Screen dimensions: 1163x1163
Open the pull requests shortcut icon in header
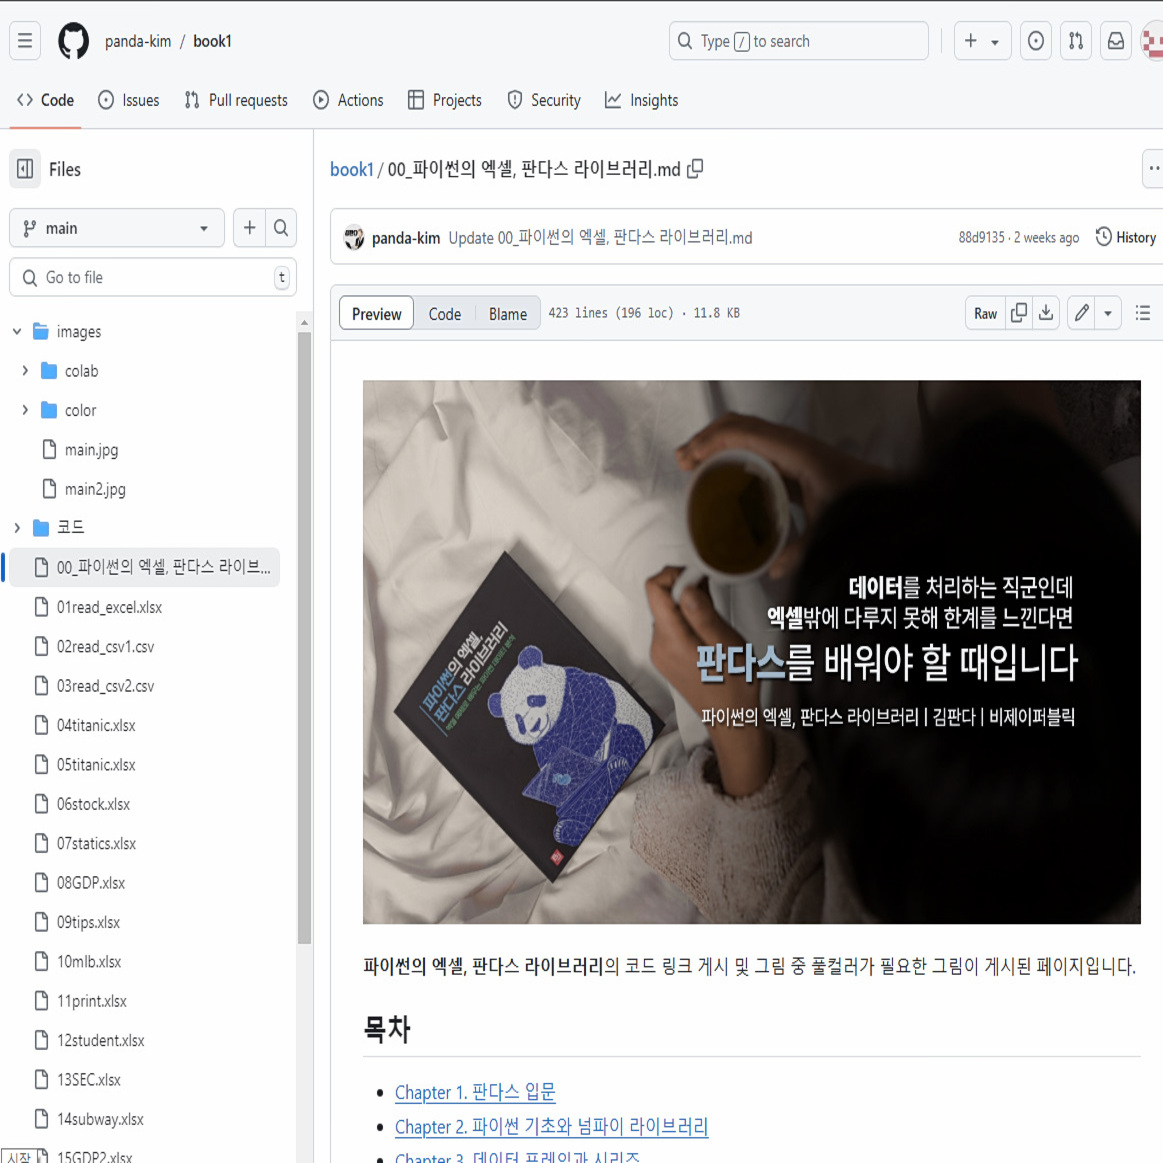(x=1075, y=41)
